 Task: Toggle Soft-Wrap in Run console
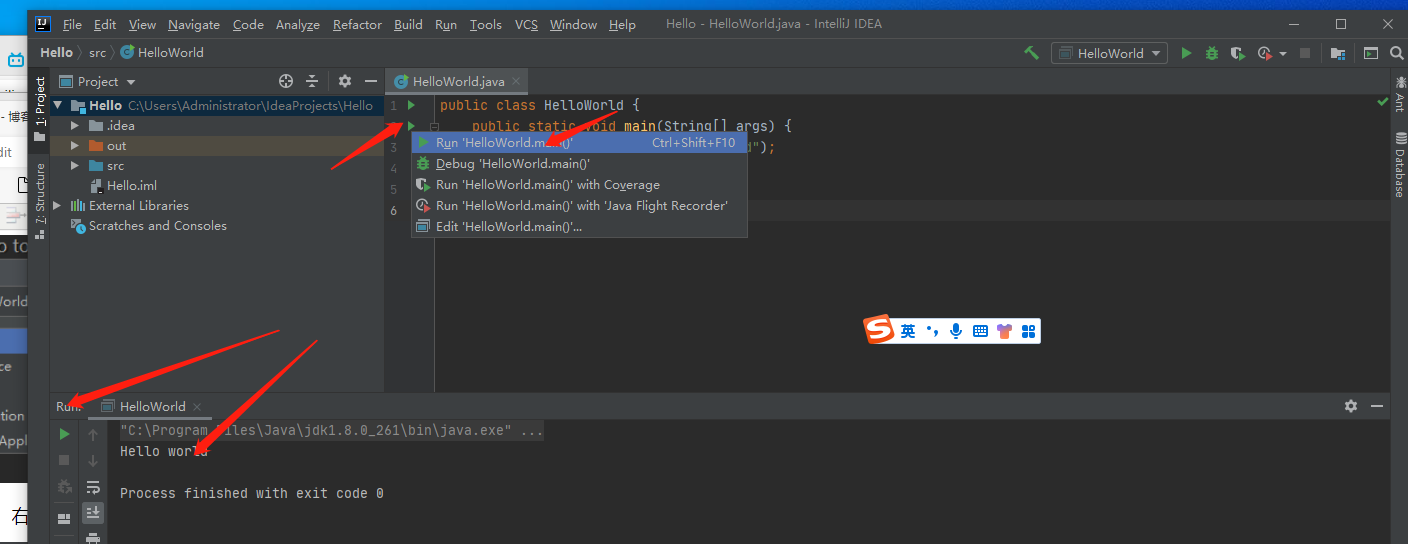coord(93,487)
